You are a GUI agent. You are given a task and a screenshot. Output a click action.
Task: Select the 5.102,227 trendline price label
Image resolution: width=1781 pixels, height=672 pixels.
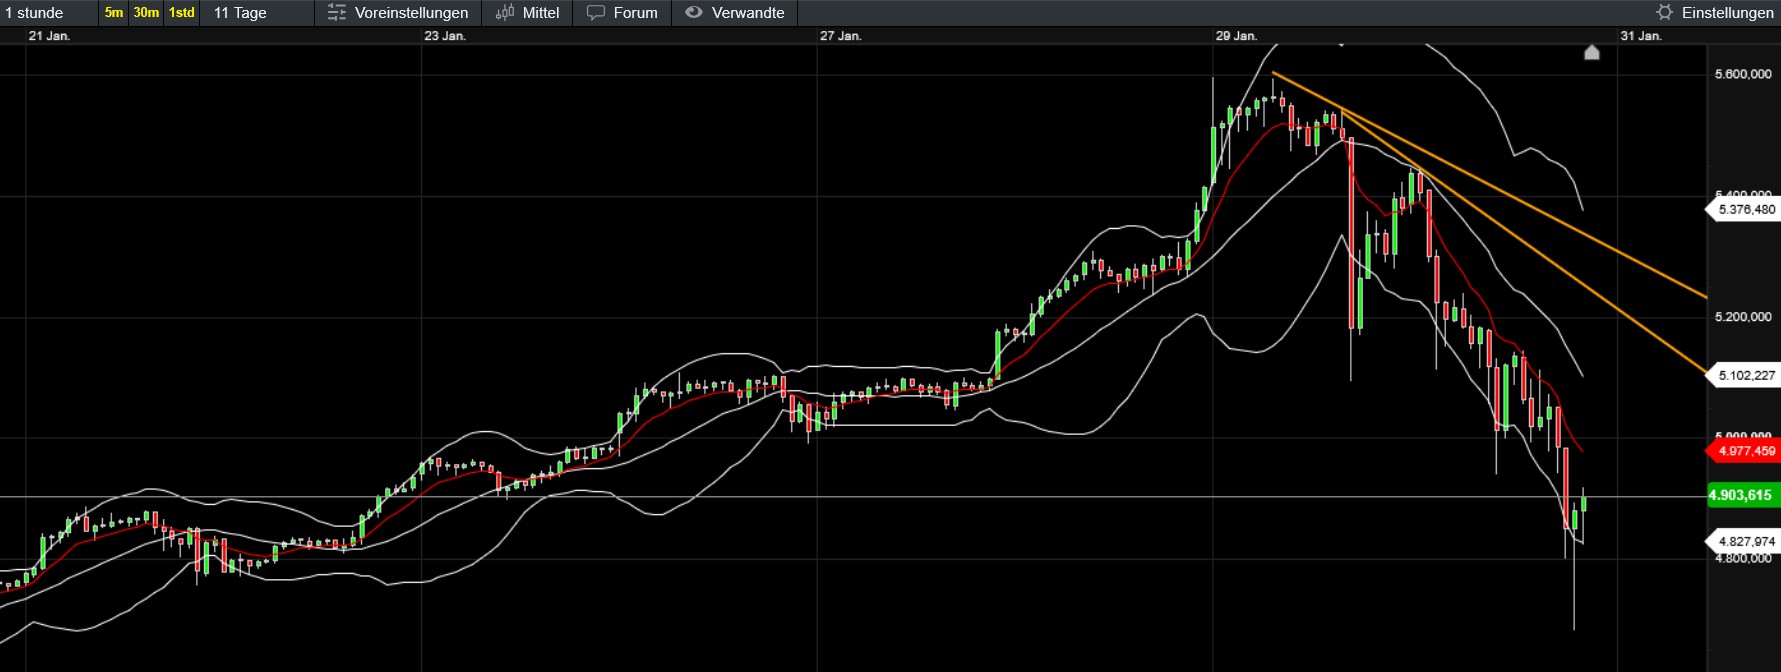tap(1746, 376)
